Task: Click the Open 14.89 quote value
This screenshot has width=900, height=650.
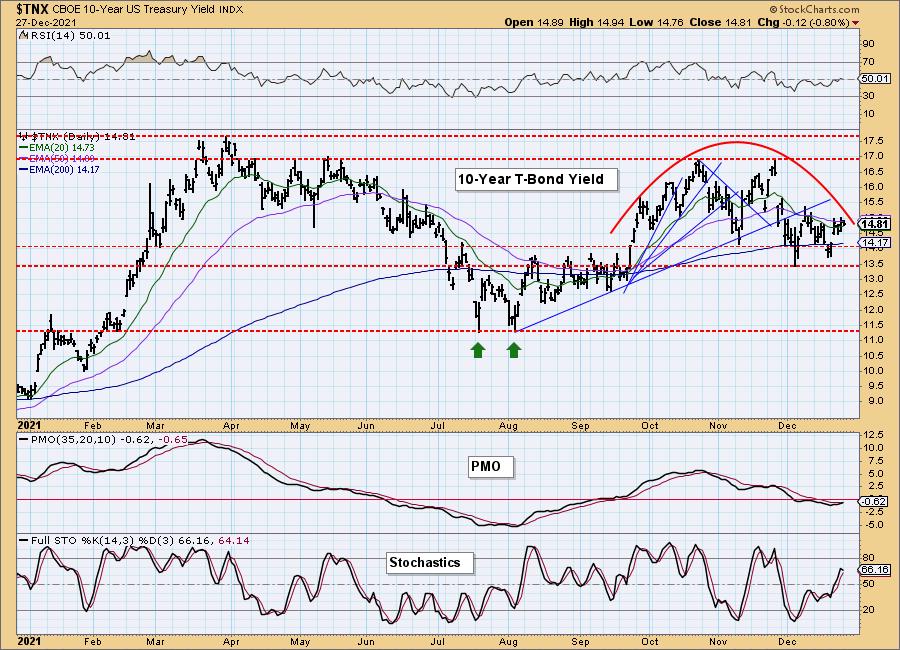Action: point(533,22)
